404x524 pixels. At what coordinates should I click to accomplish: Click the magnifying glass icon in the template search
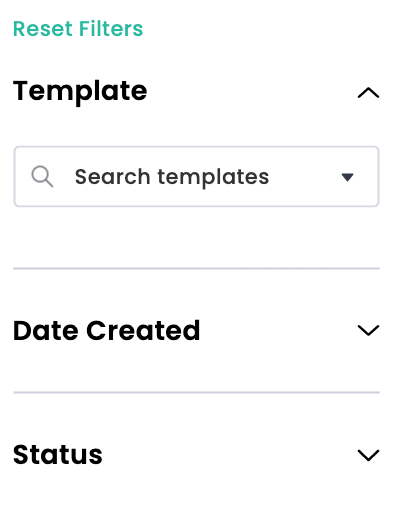(42, 176)
